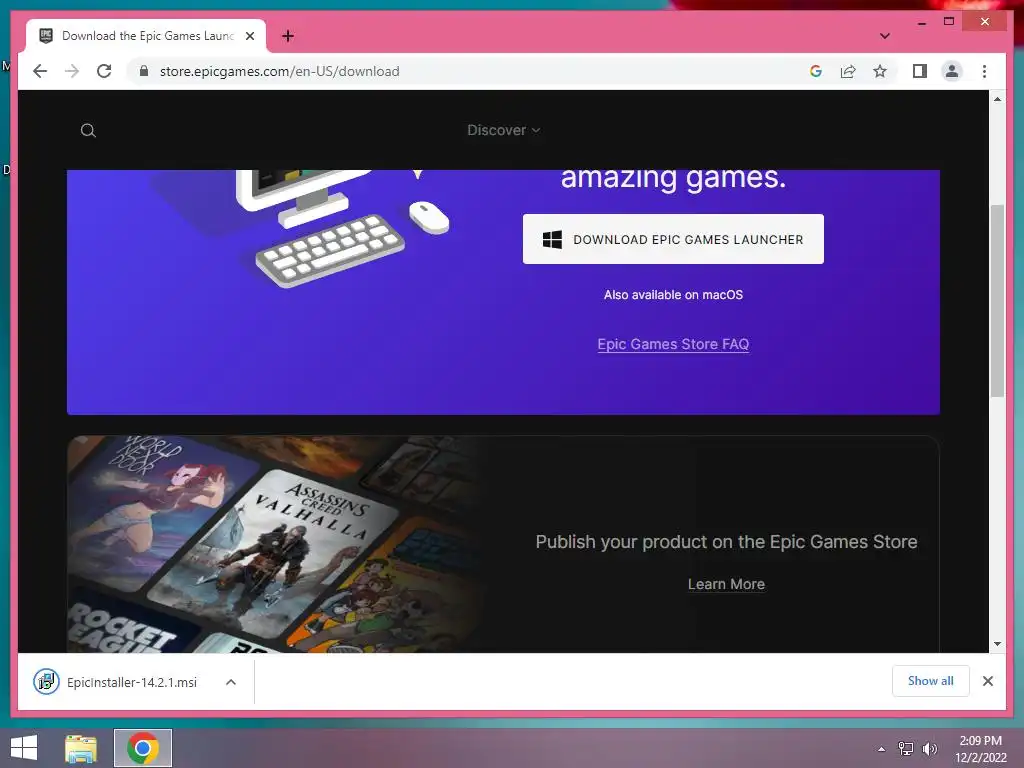Bookmark this page with star icon
Image resolution: width=1024 pixels, height=768 pixels.
click(880, 71)
